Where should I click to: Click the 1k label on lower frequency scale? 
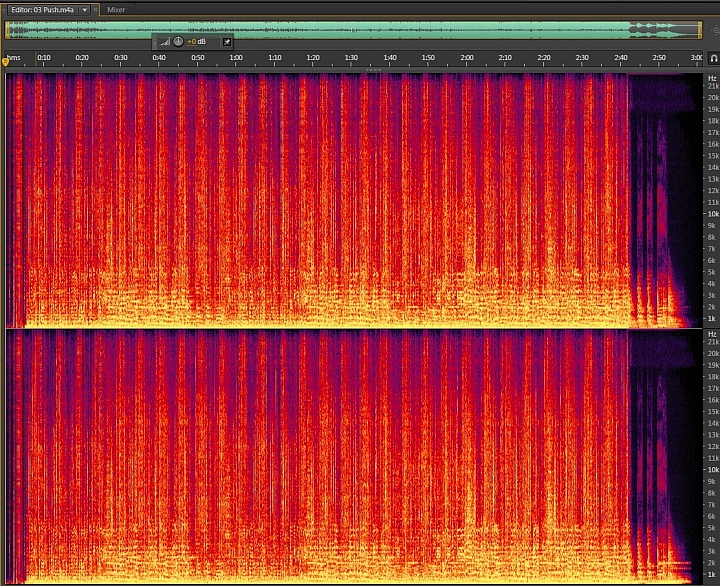click(711, 574)
